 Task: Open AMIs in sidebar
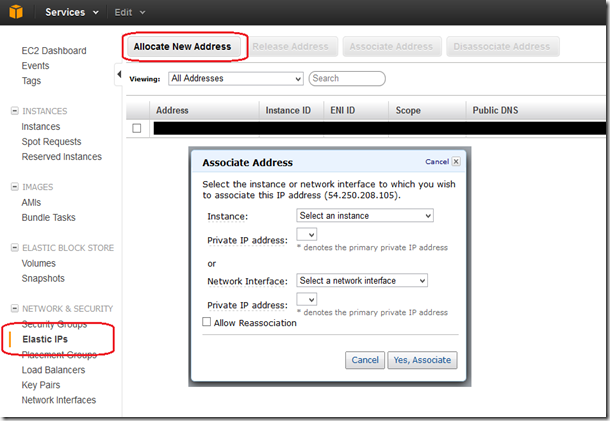pyautogui.click(x=31, y=203)
